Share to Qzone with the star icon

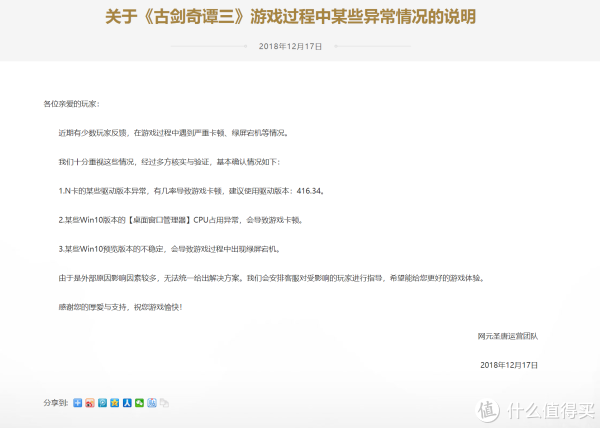(x=115, y=403)
